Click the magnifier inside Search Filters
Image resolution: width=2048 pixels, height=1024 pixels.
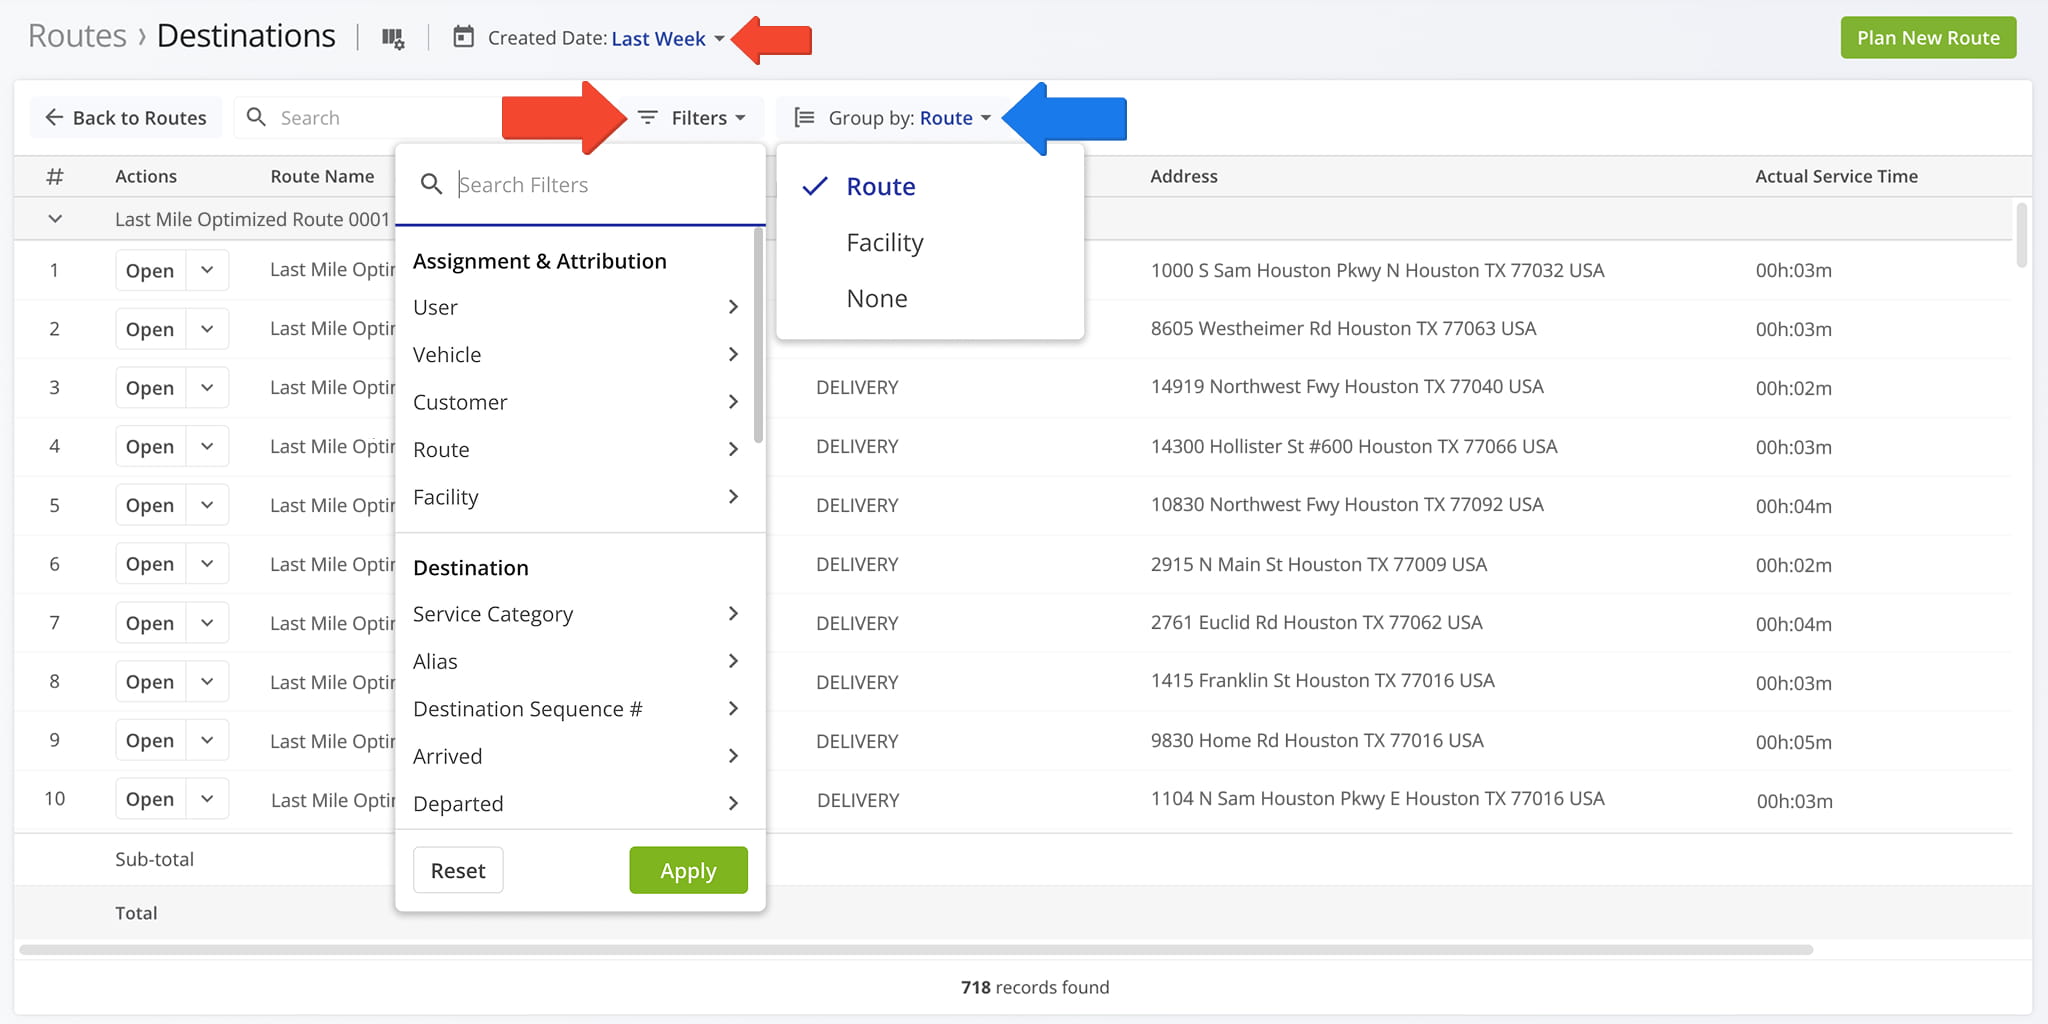(432, 184)
